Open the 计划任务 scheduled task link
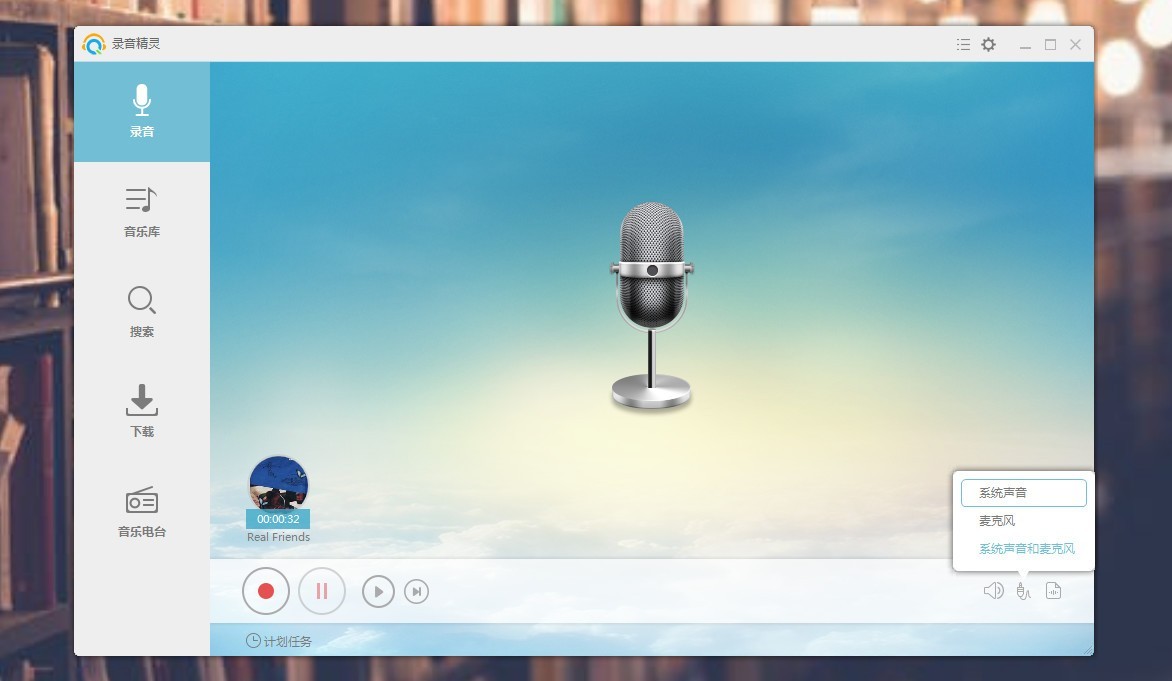Viewport: 1172px width, 681px height. [279, 641]
